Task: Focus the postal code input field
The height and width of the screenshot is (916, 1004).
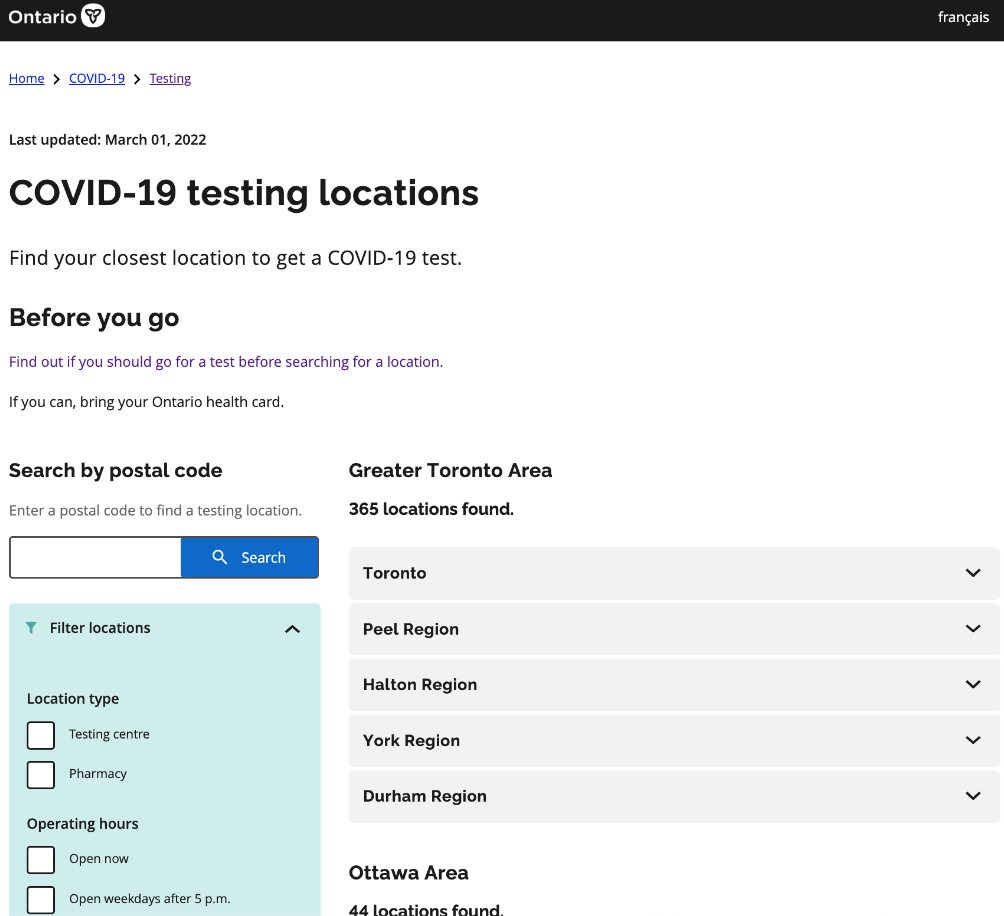Action: [x=95, y=558]
